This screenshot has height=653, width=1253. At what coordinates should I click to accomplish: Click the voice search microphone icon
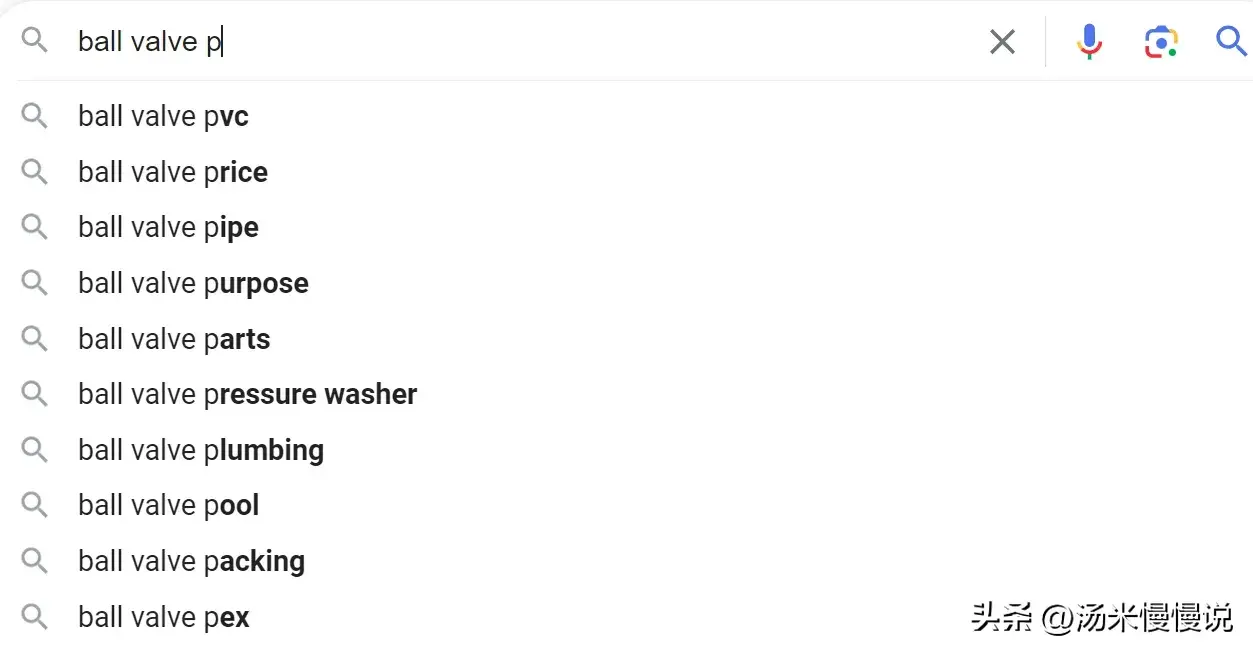click(x=1089, y=41)
